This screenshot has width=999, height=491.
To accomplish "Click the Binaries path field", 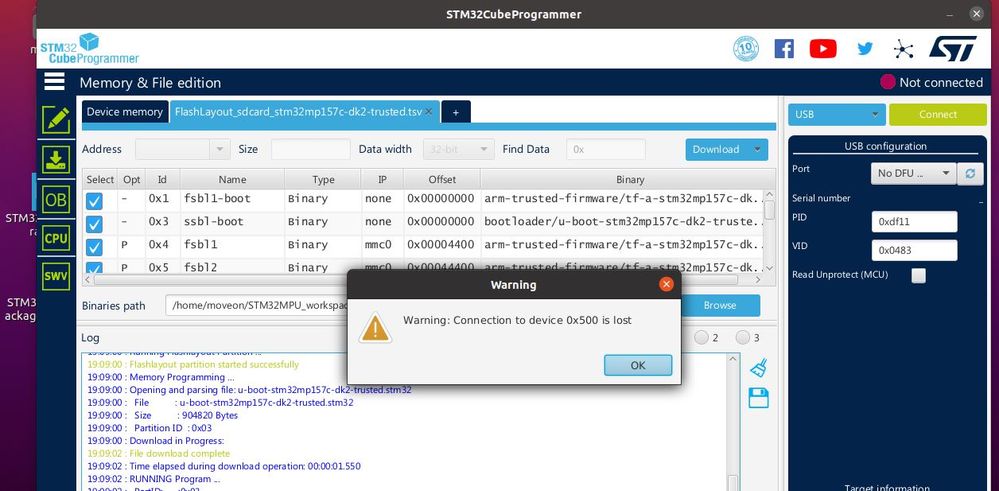I will 257,306.
